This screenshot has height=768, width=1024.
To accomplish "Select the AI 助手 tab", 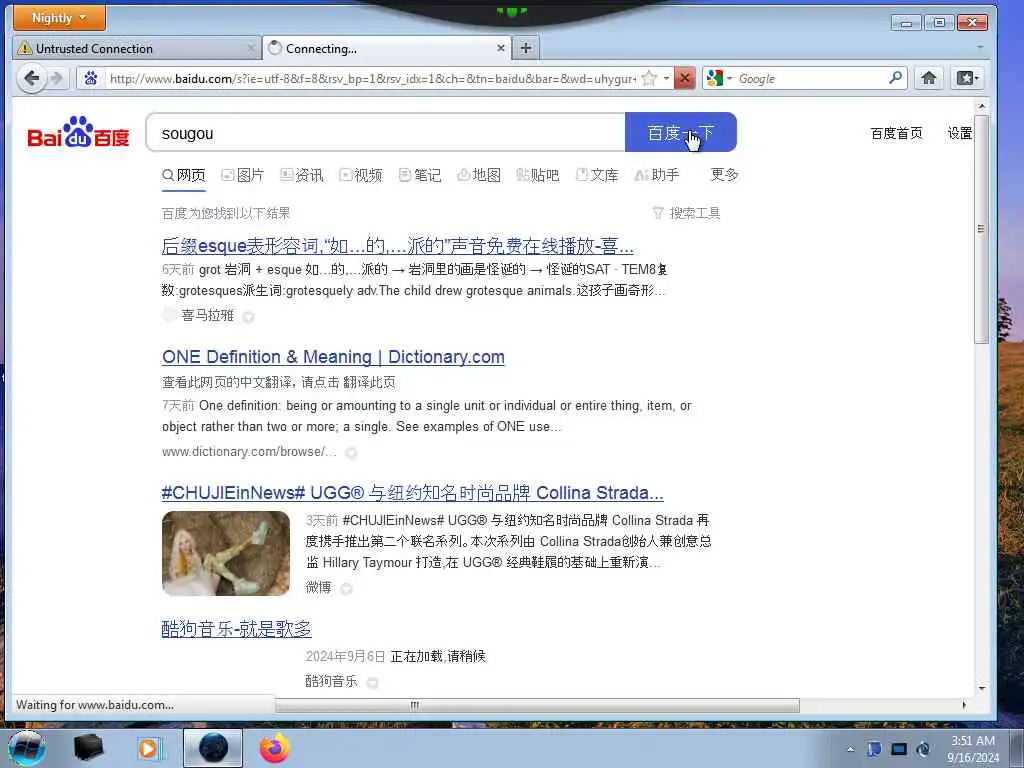I will tap(657, 175).
